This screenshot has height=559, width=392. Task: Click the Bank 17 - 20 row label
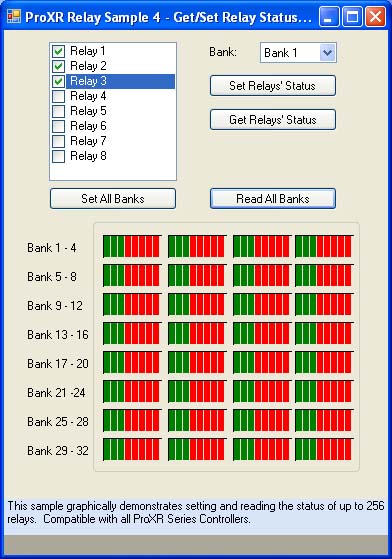point(58,364)
